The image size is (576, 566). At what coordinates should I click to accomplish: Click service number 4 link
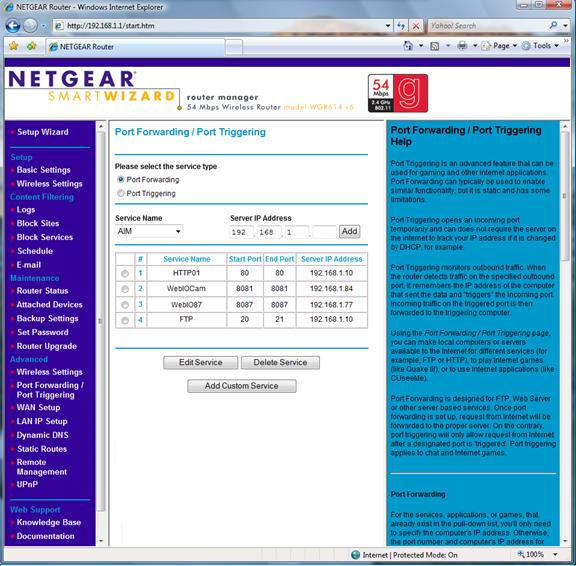[140, 320]
